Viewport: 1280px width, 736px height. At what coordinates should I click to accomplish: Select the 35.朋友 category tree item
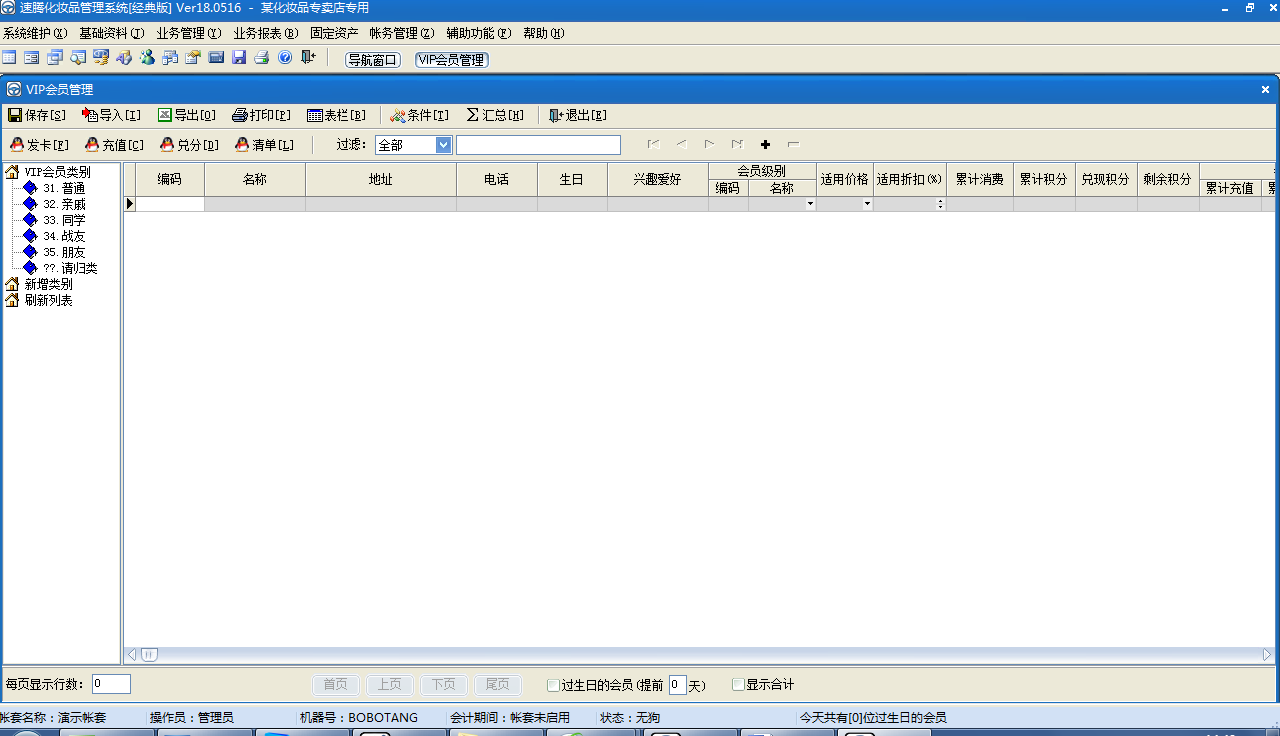pos(64,252)
